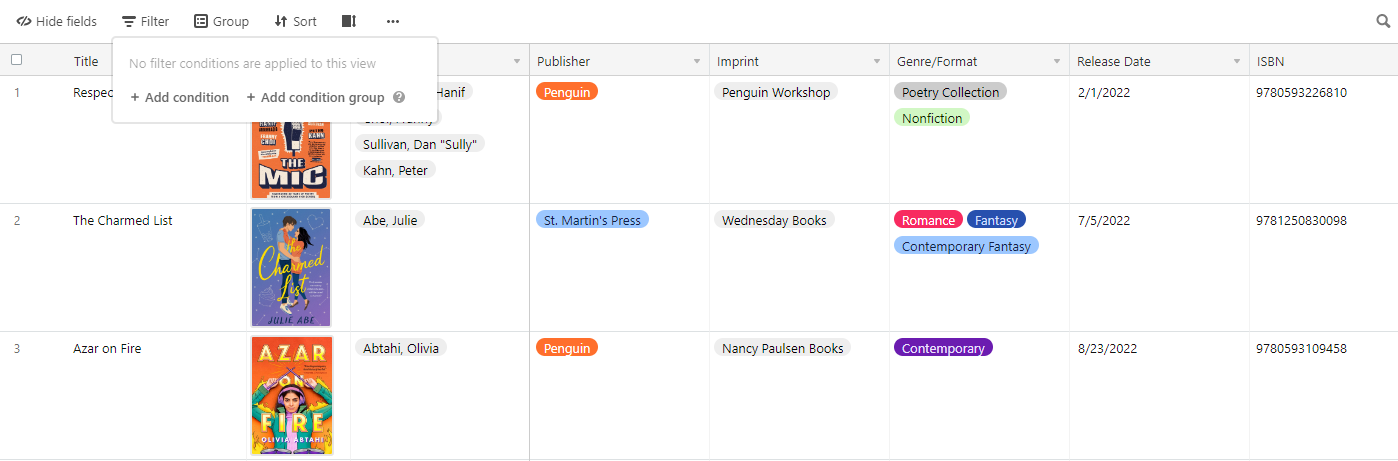Click the search magnifier icon

pos(1383,21)
